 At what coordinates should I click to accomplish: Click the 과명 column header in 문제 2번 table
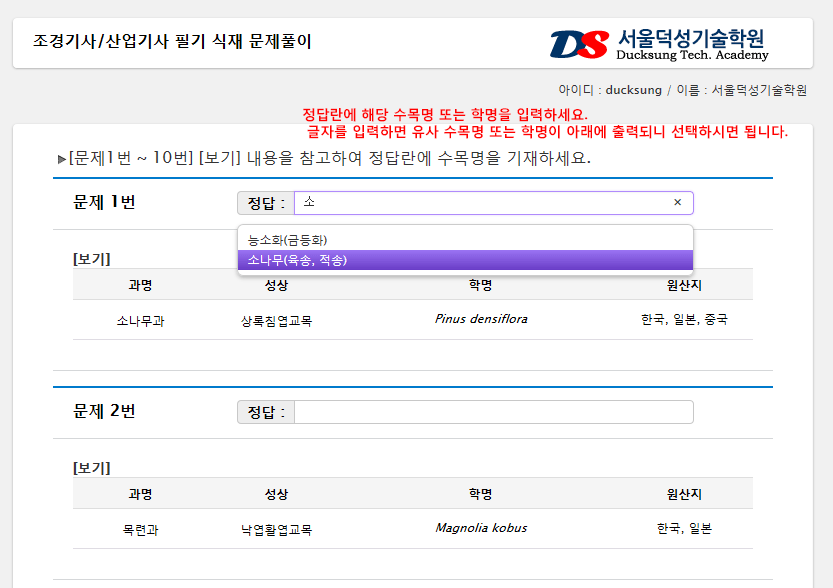coord(140,494)
